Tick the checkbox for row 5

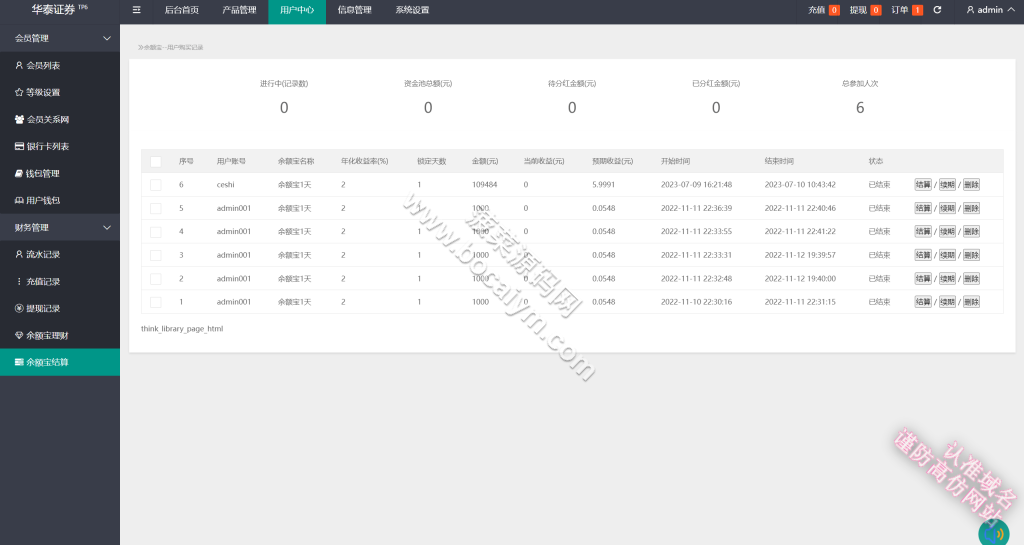[x=155, y=208]
